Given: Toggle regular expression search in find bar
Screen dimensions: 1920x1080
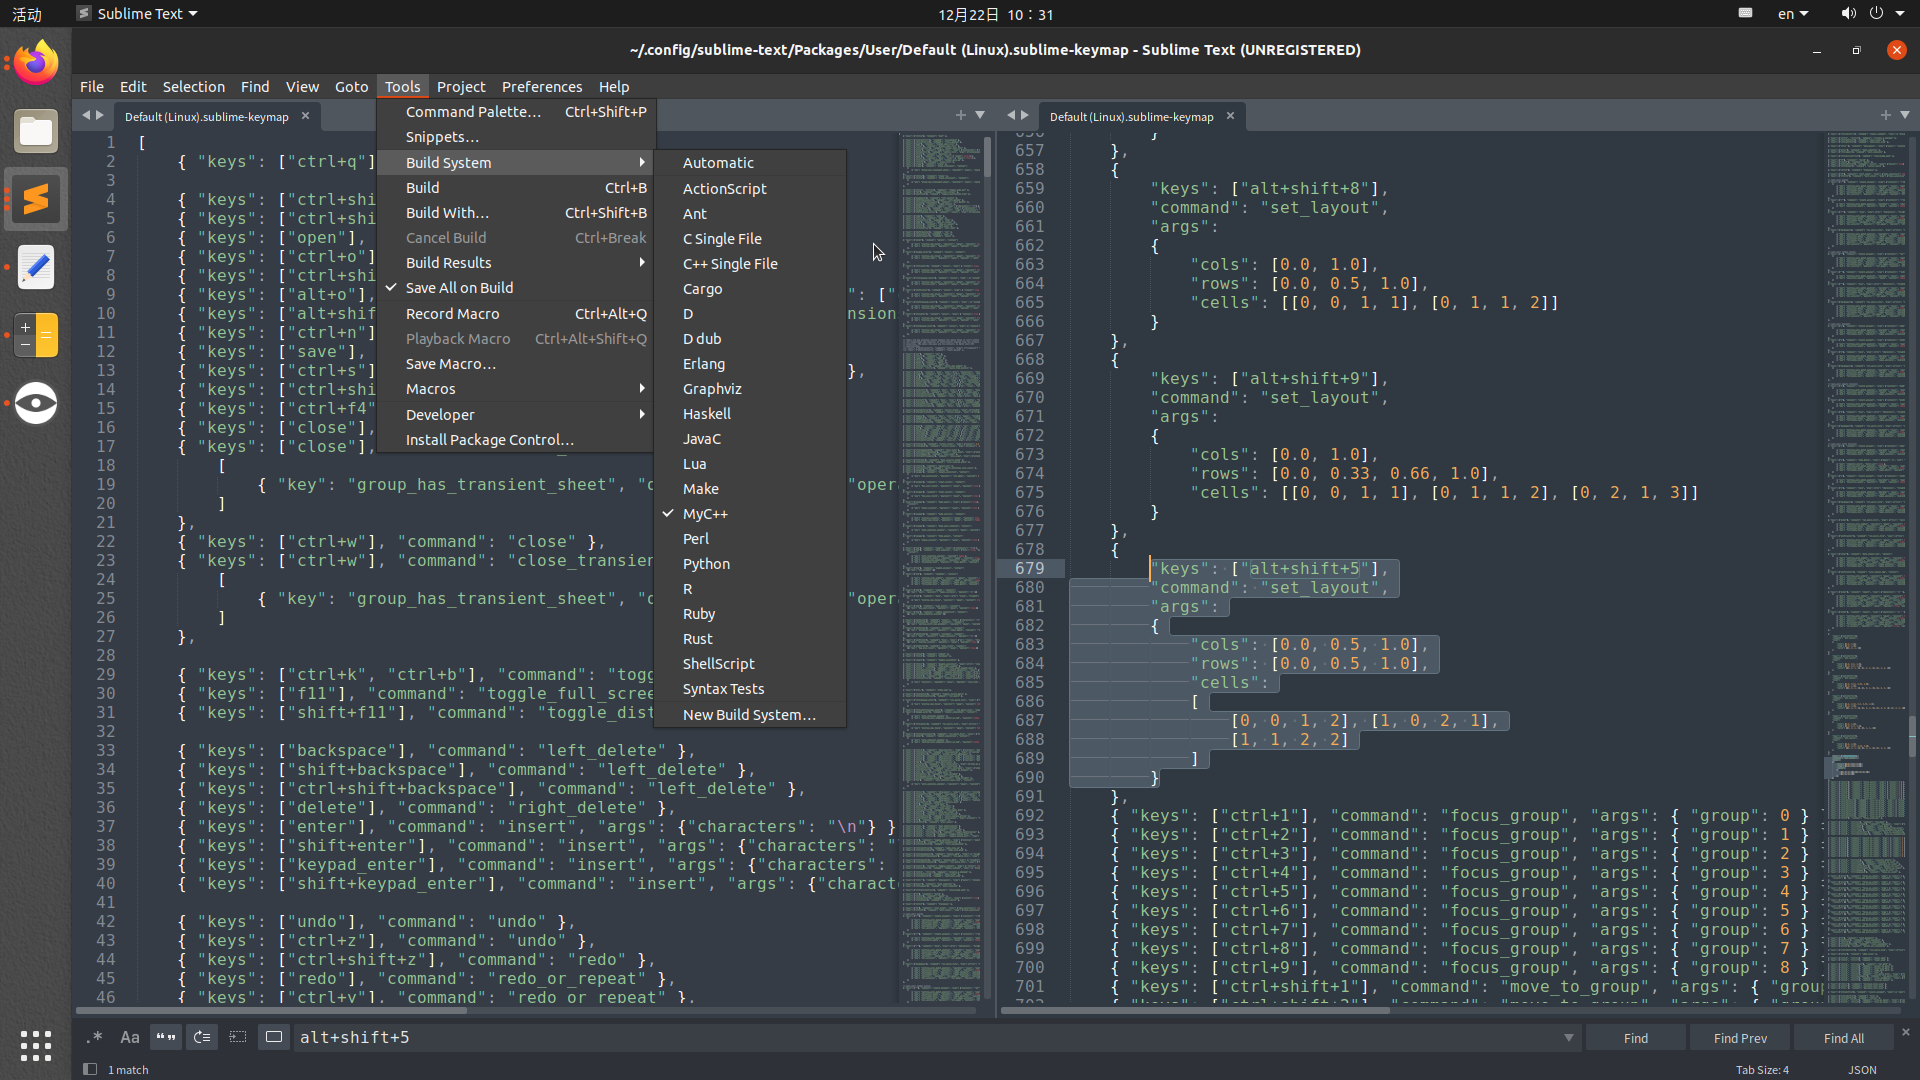Looking at the screenshot, I should point(94,1037).
